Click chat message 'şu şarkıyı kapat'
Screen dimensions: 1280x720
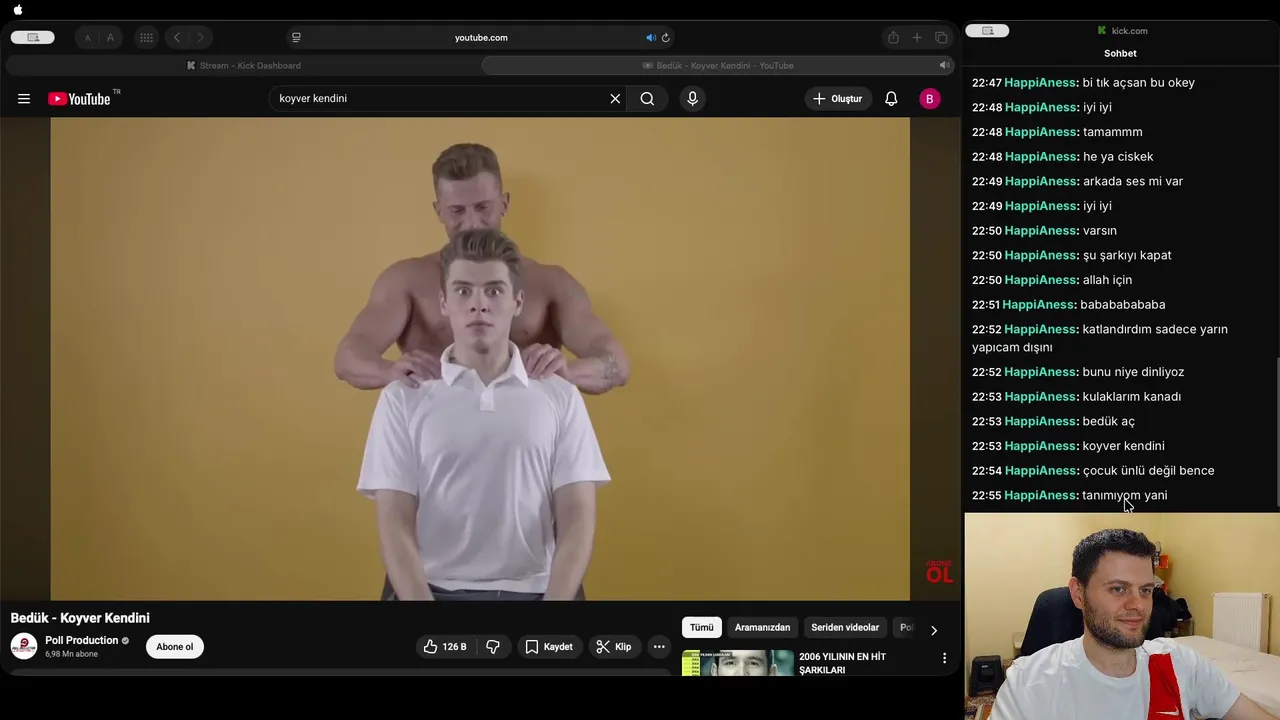point(1127,255)
